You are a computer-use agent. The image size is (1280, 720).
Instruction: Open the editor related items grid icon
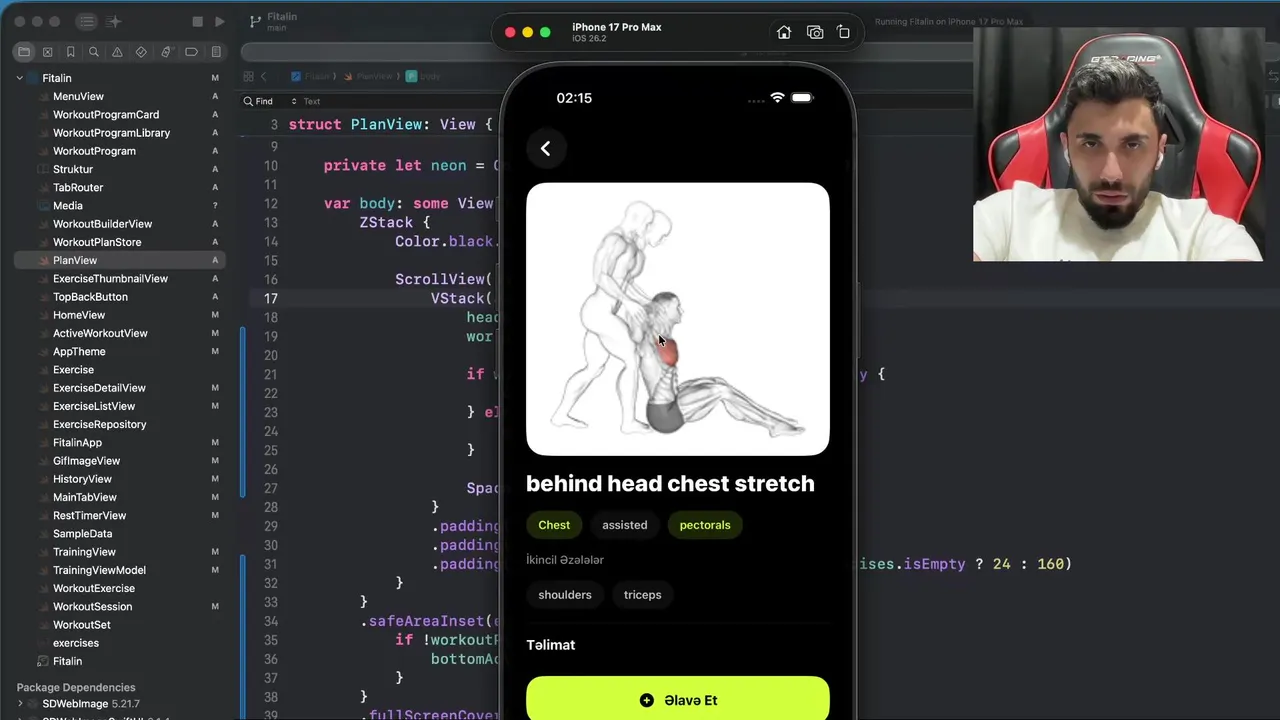point(248,76)
